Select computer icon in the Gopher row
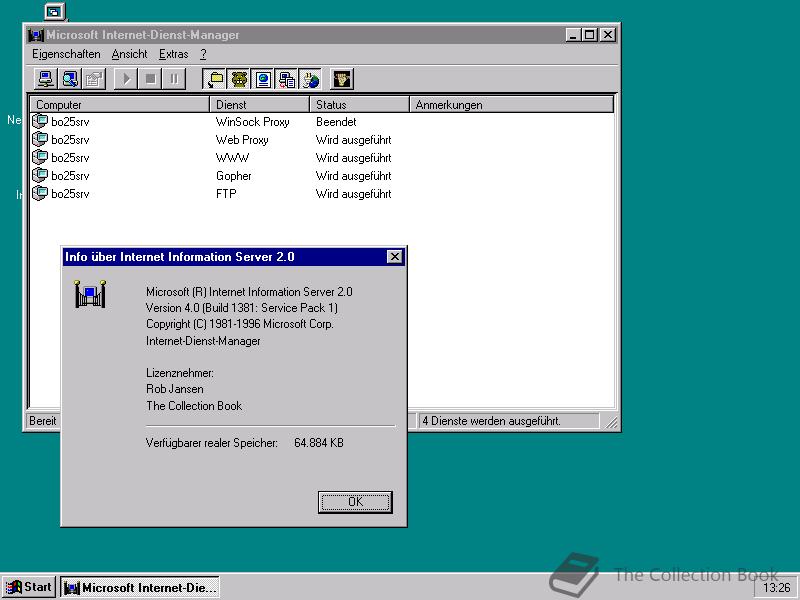 [x=40, y=176]
